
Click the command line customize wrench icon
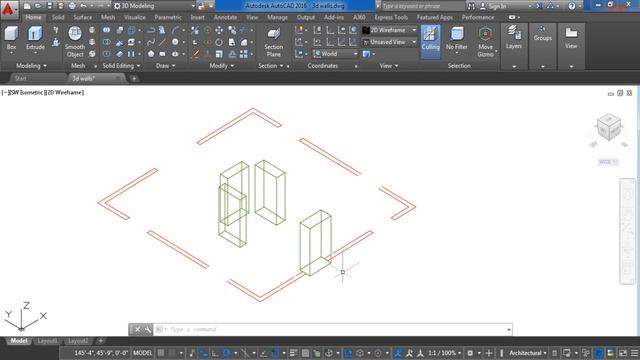point(147,329)
